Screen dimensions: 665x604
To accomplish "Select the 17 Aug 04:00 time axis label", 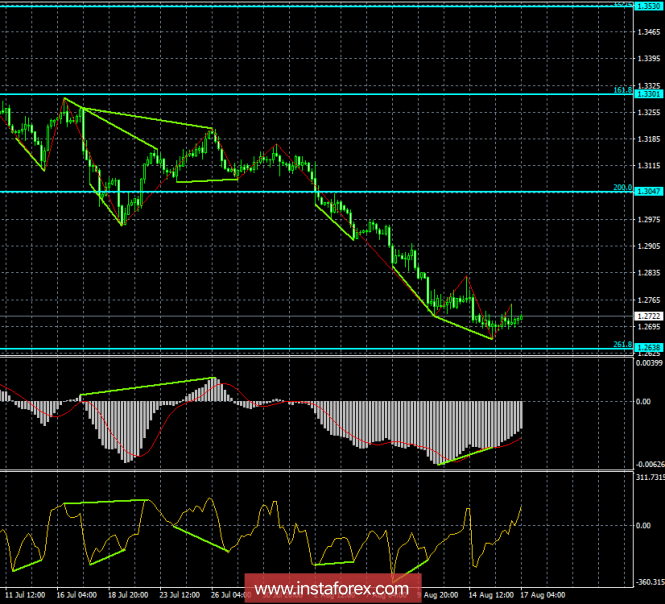I will point(542,595).
